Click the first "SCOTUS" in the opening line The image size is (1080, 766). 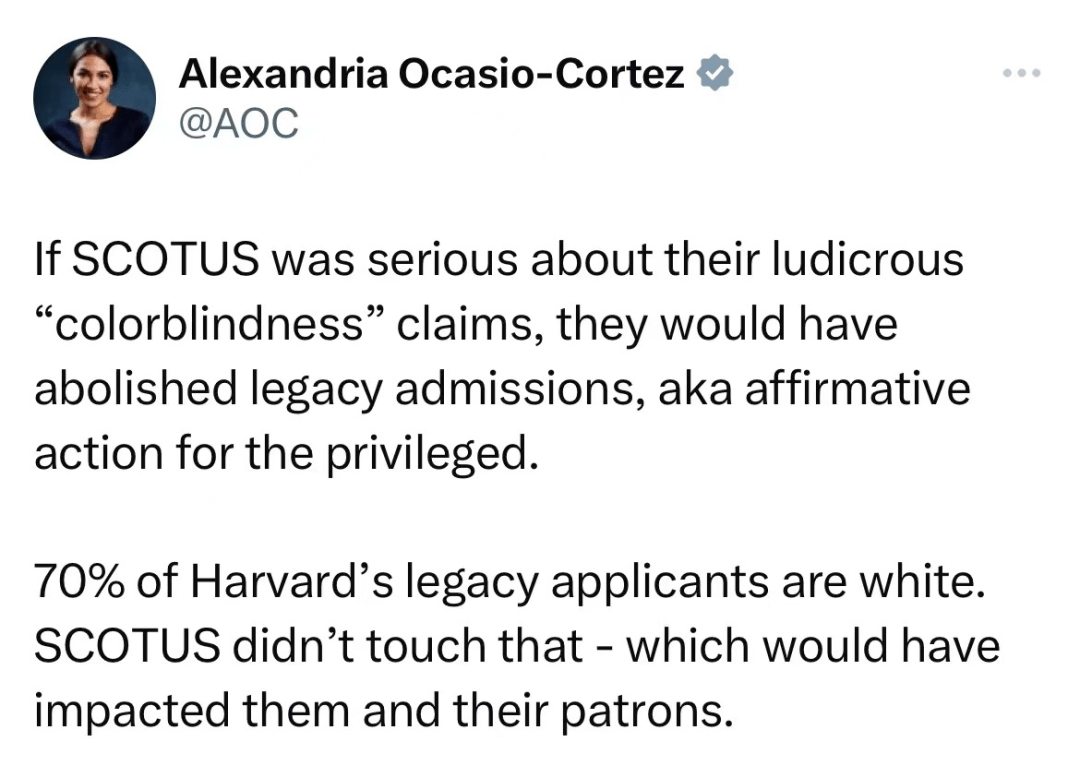click(166, 260)
